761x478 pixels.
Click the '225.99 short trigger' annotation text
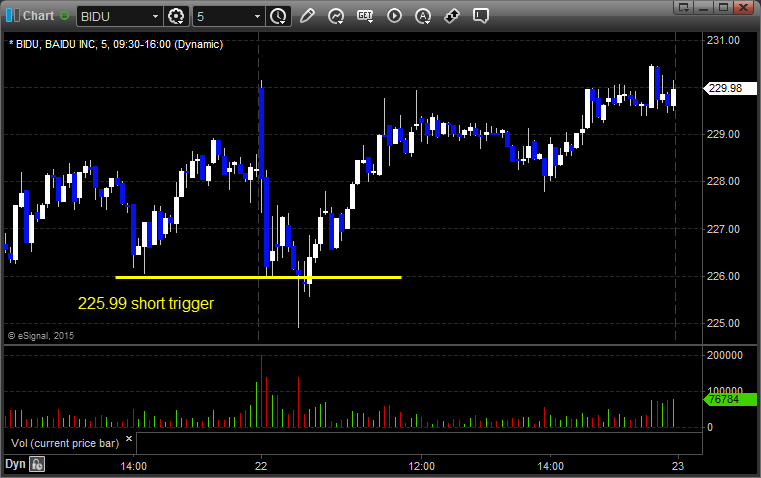[146, 303]
